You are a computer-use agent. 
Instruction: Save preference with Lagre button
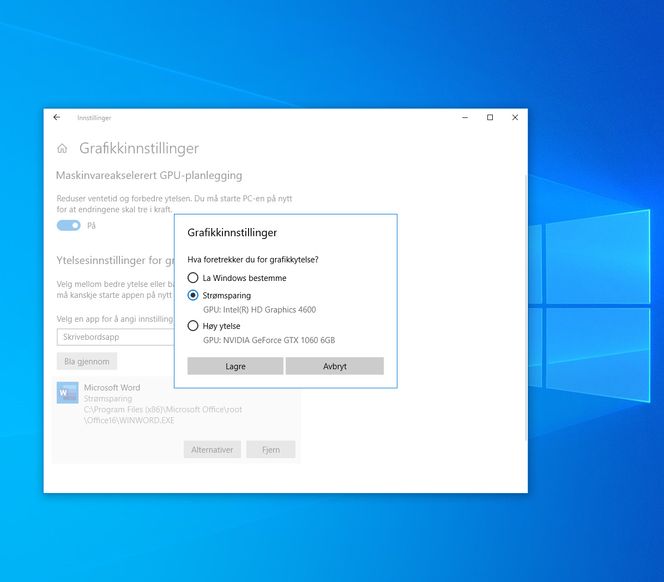(235, 366)
